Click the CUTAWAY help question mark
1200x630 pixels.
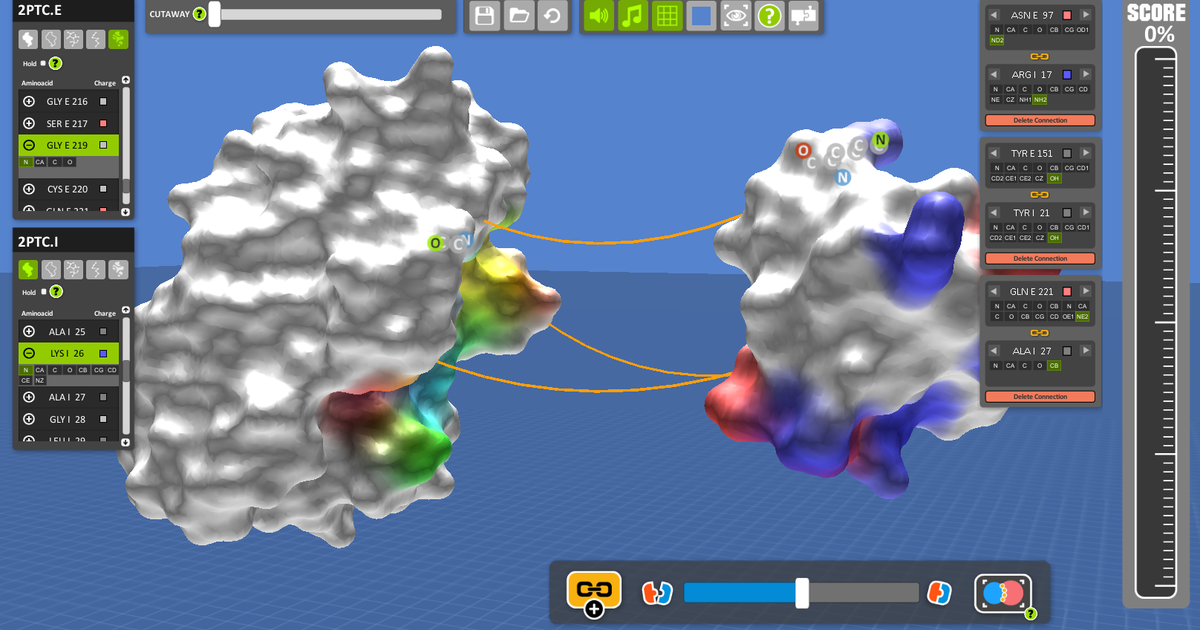[197, 15]
